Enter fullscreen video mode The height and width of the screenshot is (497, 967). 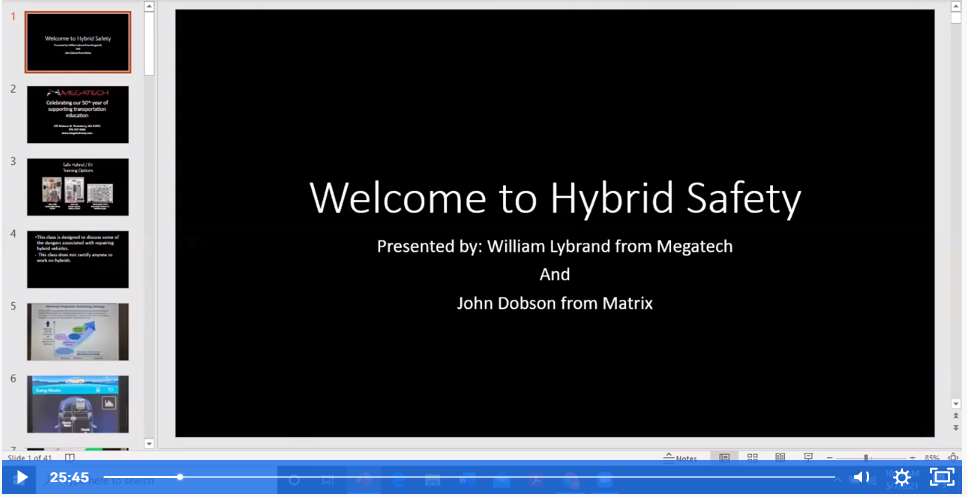[x=942, y=477]
